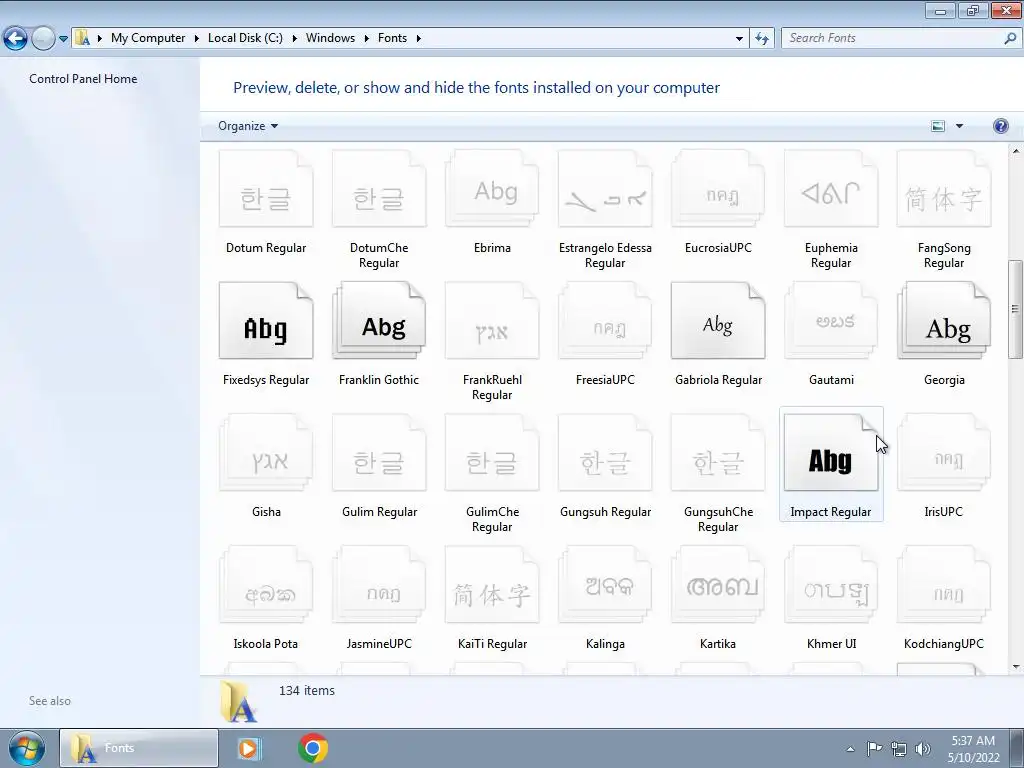Go to My Computer in breadcrumb
The image size is (1024, 768).
[x=148, y=38]
